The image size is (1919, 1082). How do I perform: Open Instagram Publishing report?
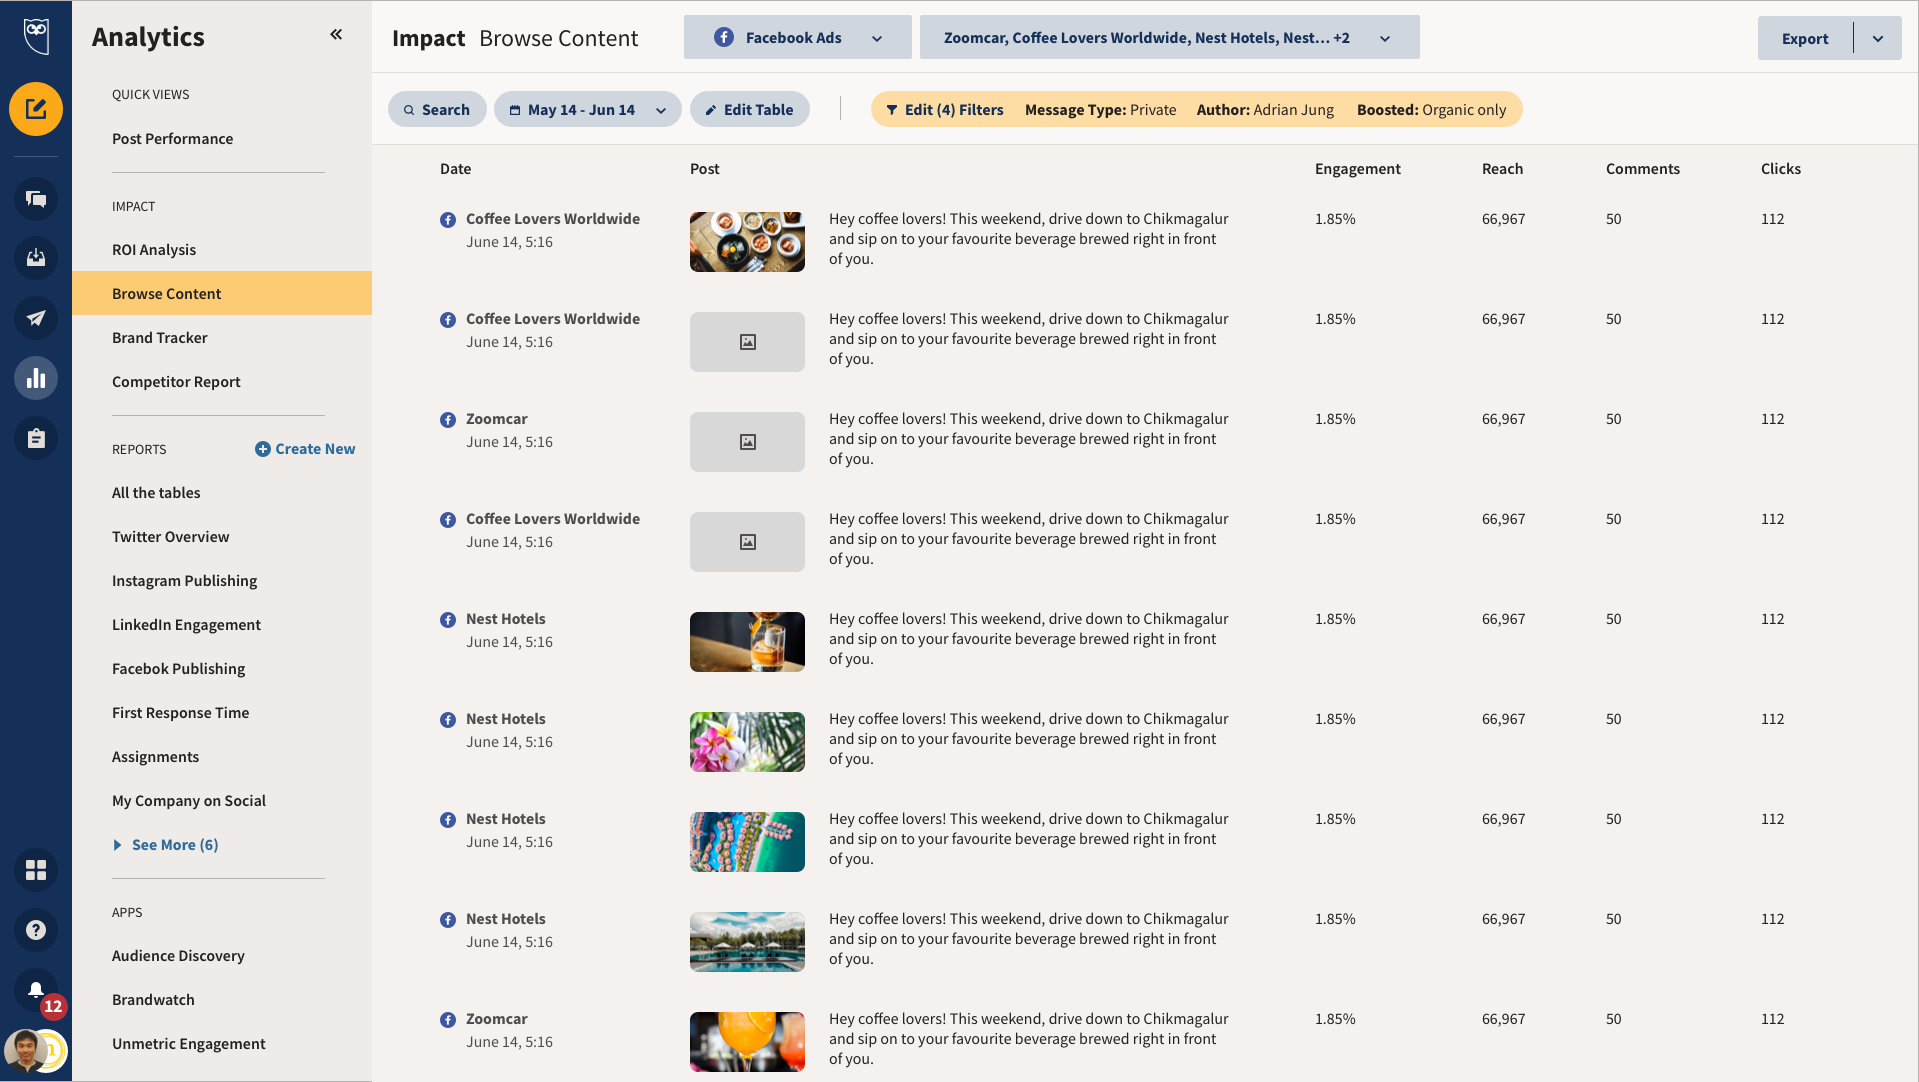pyautogui.click(x=185, y=581)
